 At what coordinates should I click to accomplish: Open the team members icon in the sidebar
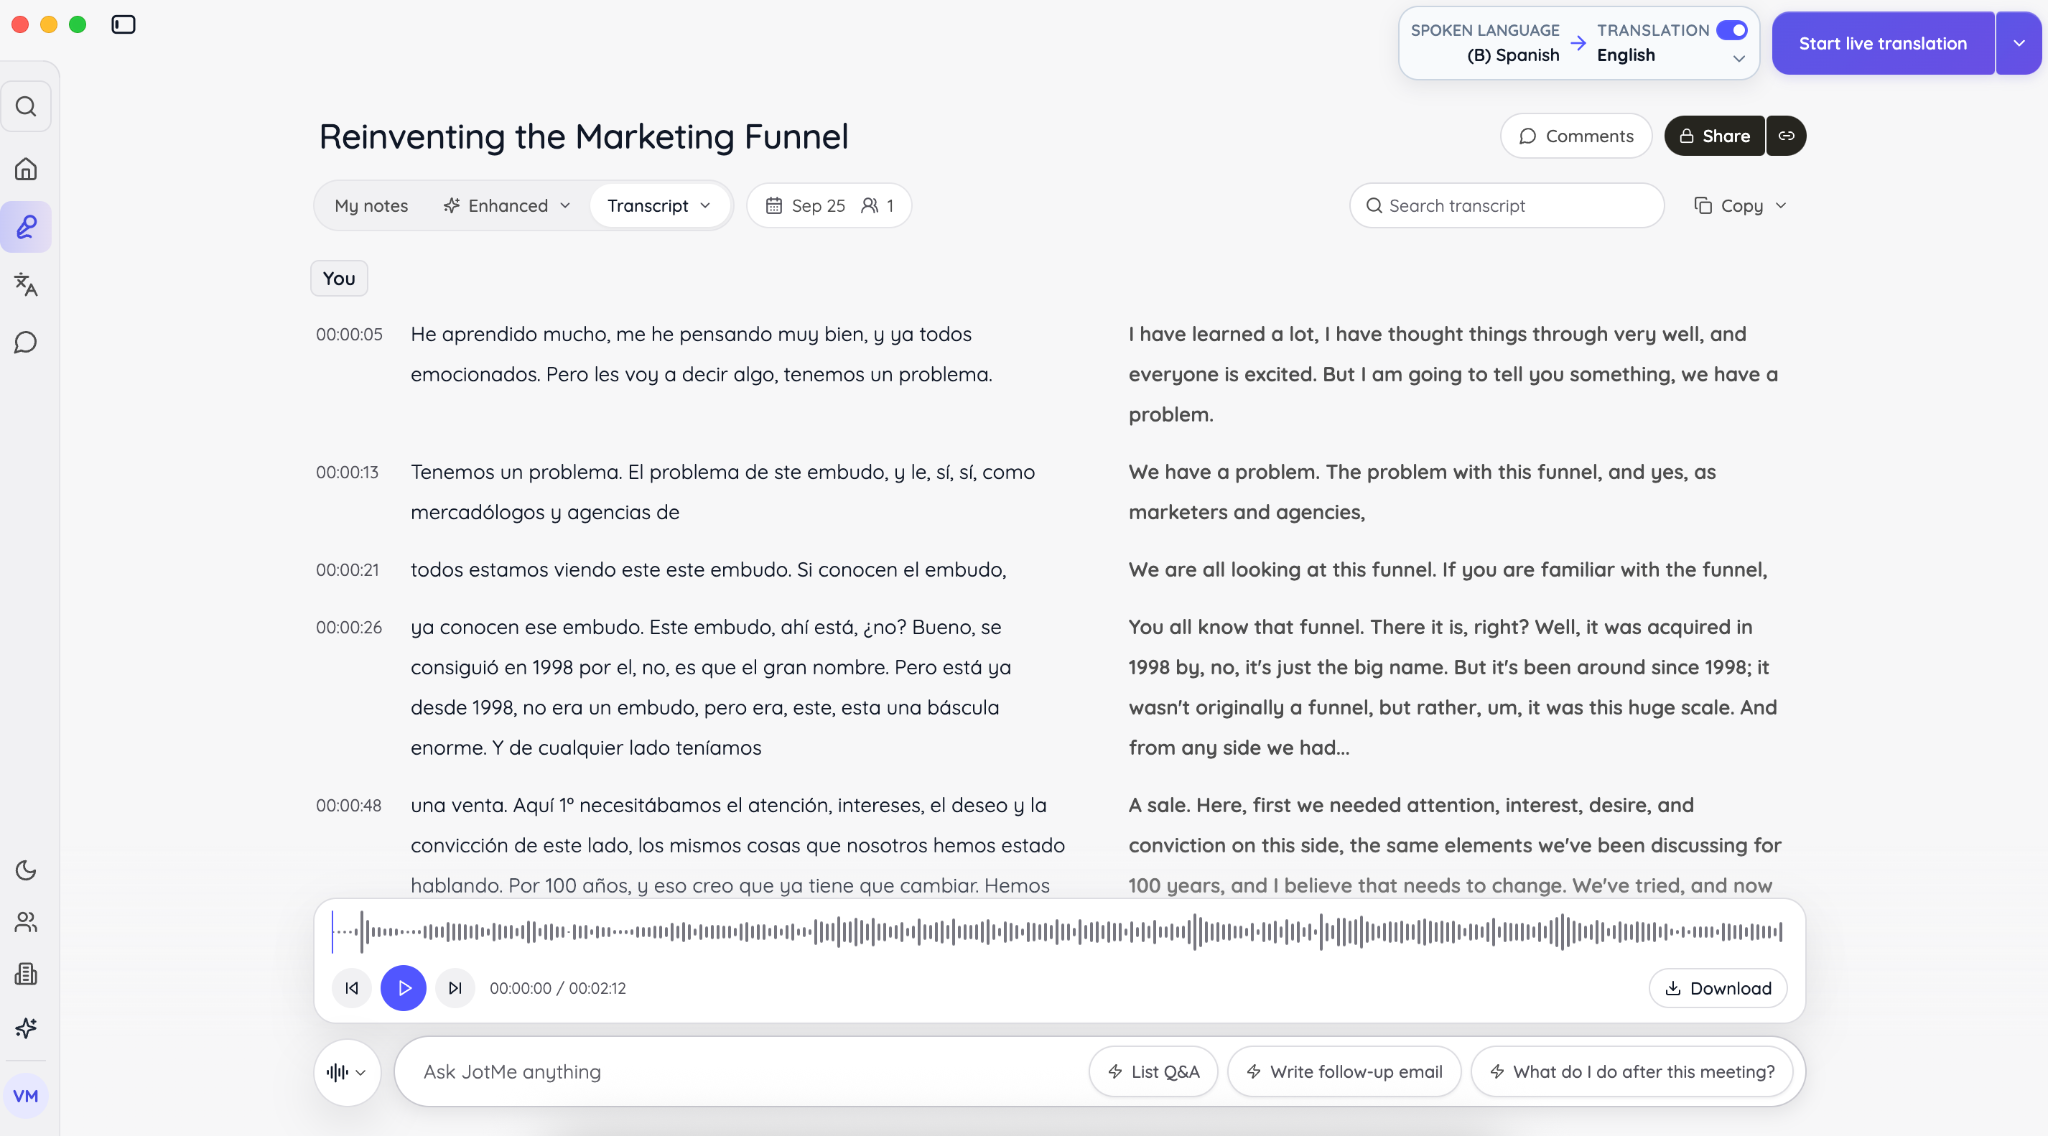[x=26, y=922]
